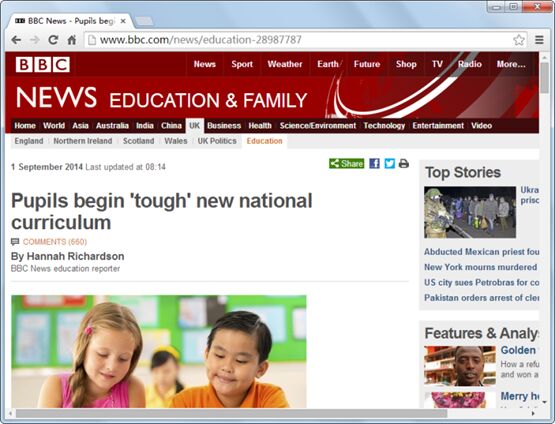
Task: Click Pakistan orders arrest link
Action: coord(481,298)
